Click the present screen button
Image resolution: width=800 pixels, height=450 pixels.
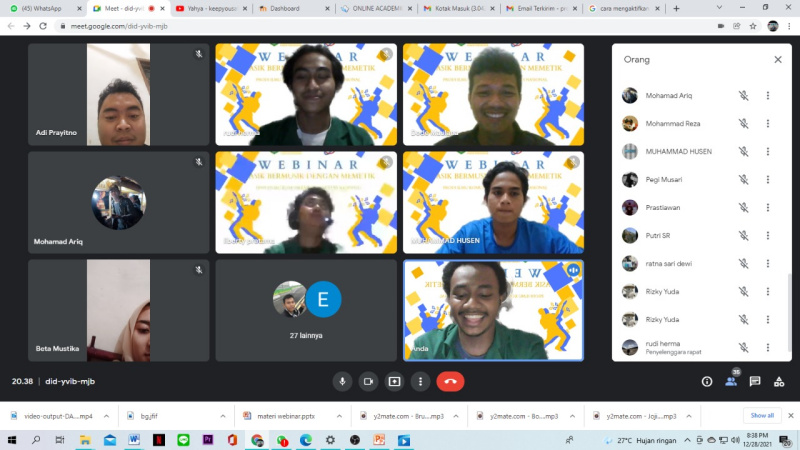[394, 381]
